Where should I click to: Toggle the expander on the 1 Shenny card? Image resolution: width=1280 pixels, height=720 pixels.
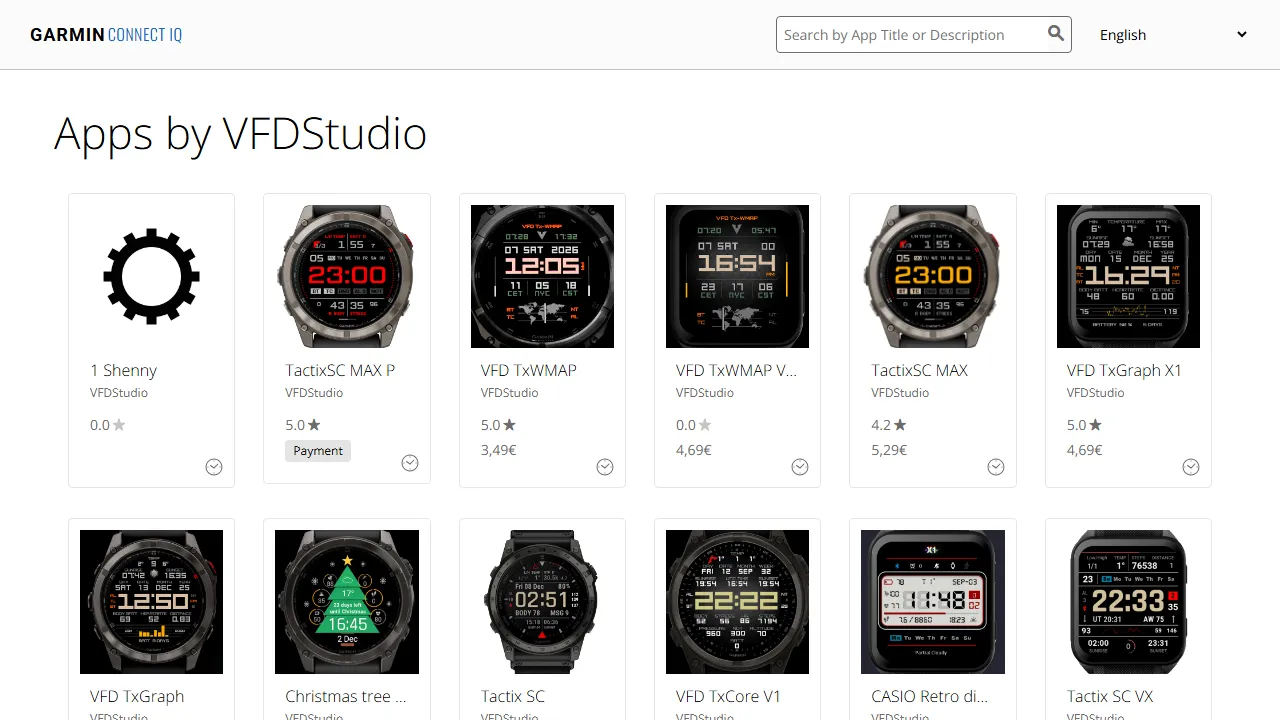point(214,466)
